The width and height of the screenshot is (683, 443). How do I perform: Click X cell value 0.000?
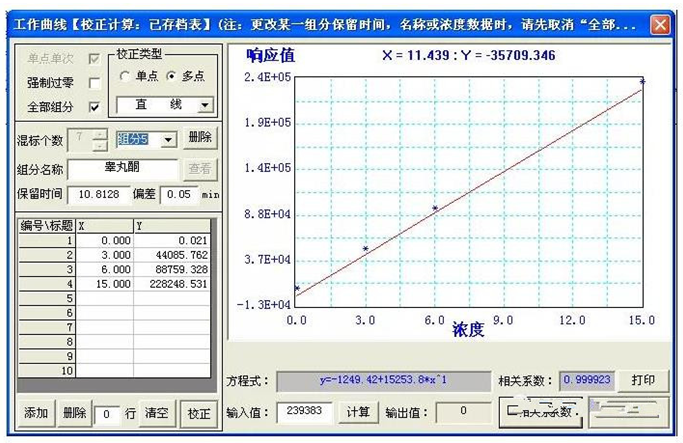click(x=105, y=240)
